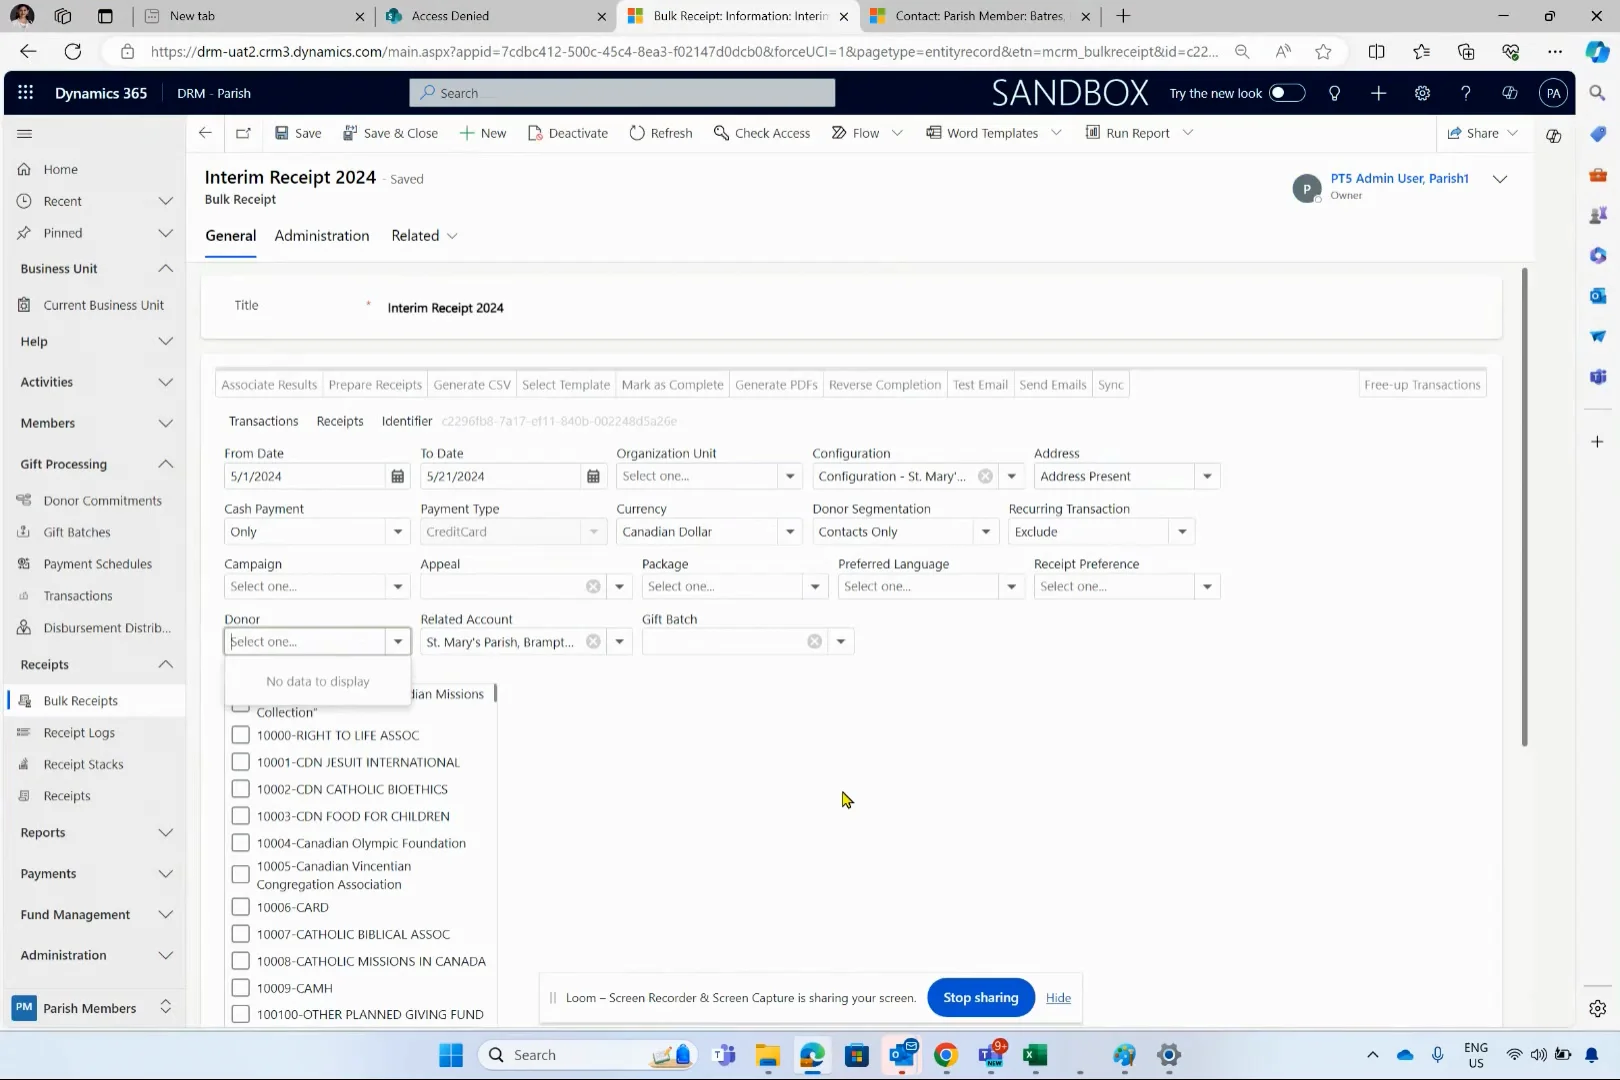The width and height of the screenshot is (1620, 1080).
Task: Open Payment Schedules in the navigation pane
Action: (97, 563)
